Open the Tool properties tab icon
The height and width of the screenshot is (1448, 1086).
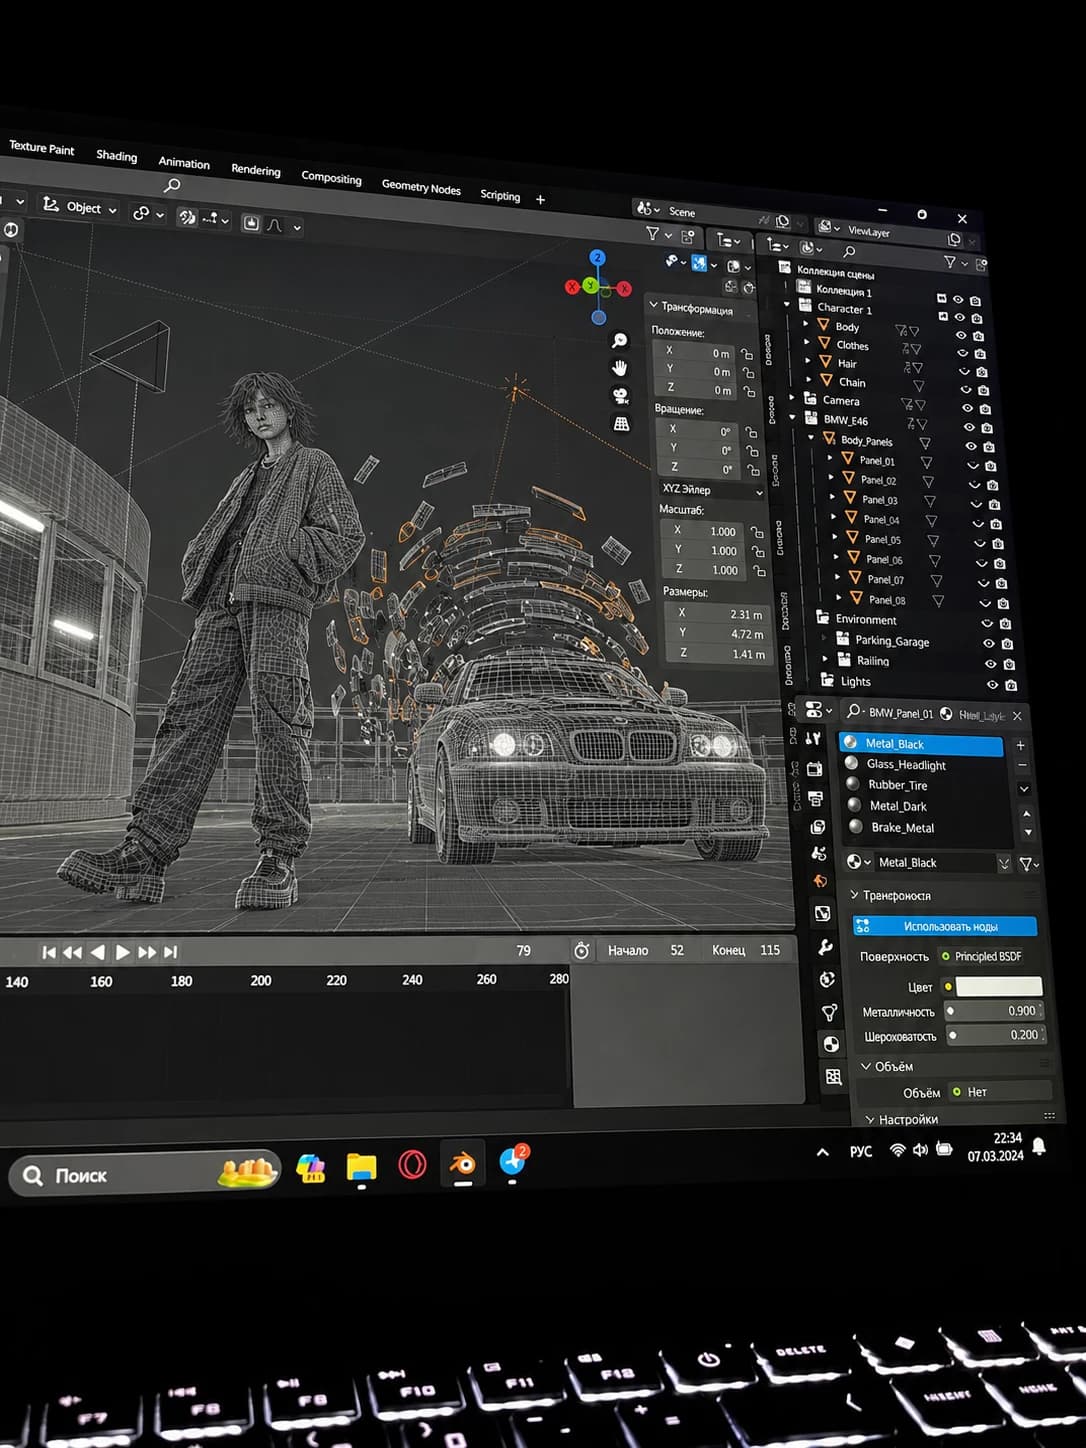pyautogui.click(x=813, y=738)
